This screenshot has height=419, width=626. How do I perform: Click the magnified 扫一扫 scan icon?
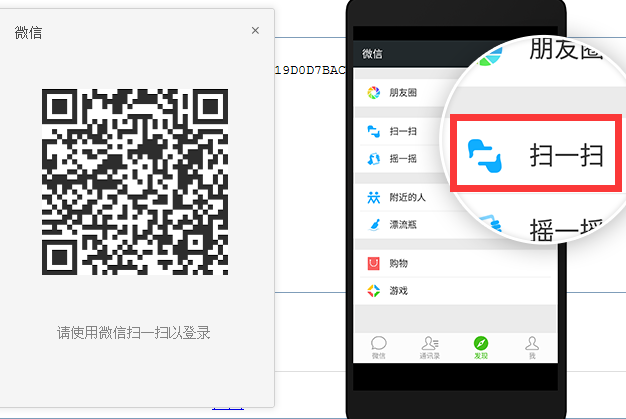click(485, 156)
